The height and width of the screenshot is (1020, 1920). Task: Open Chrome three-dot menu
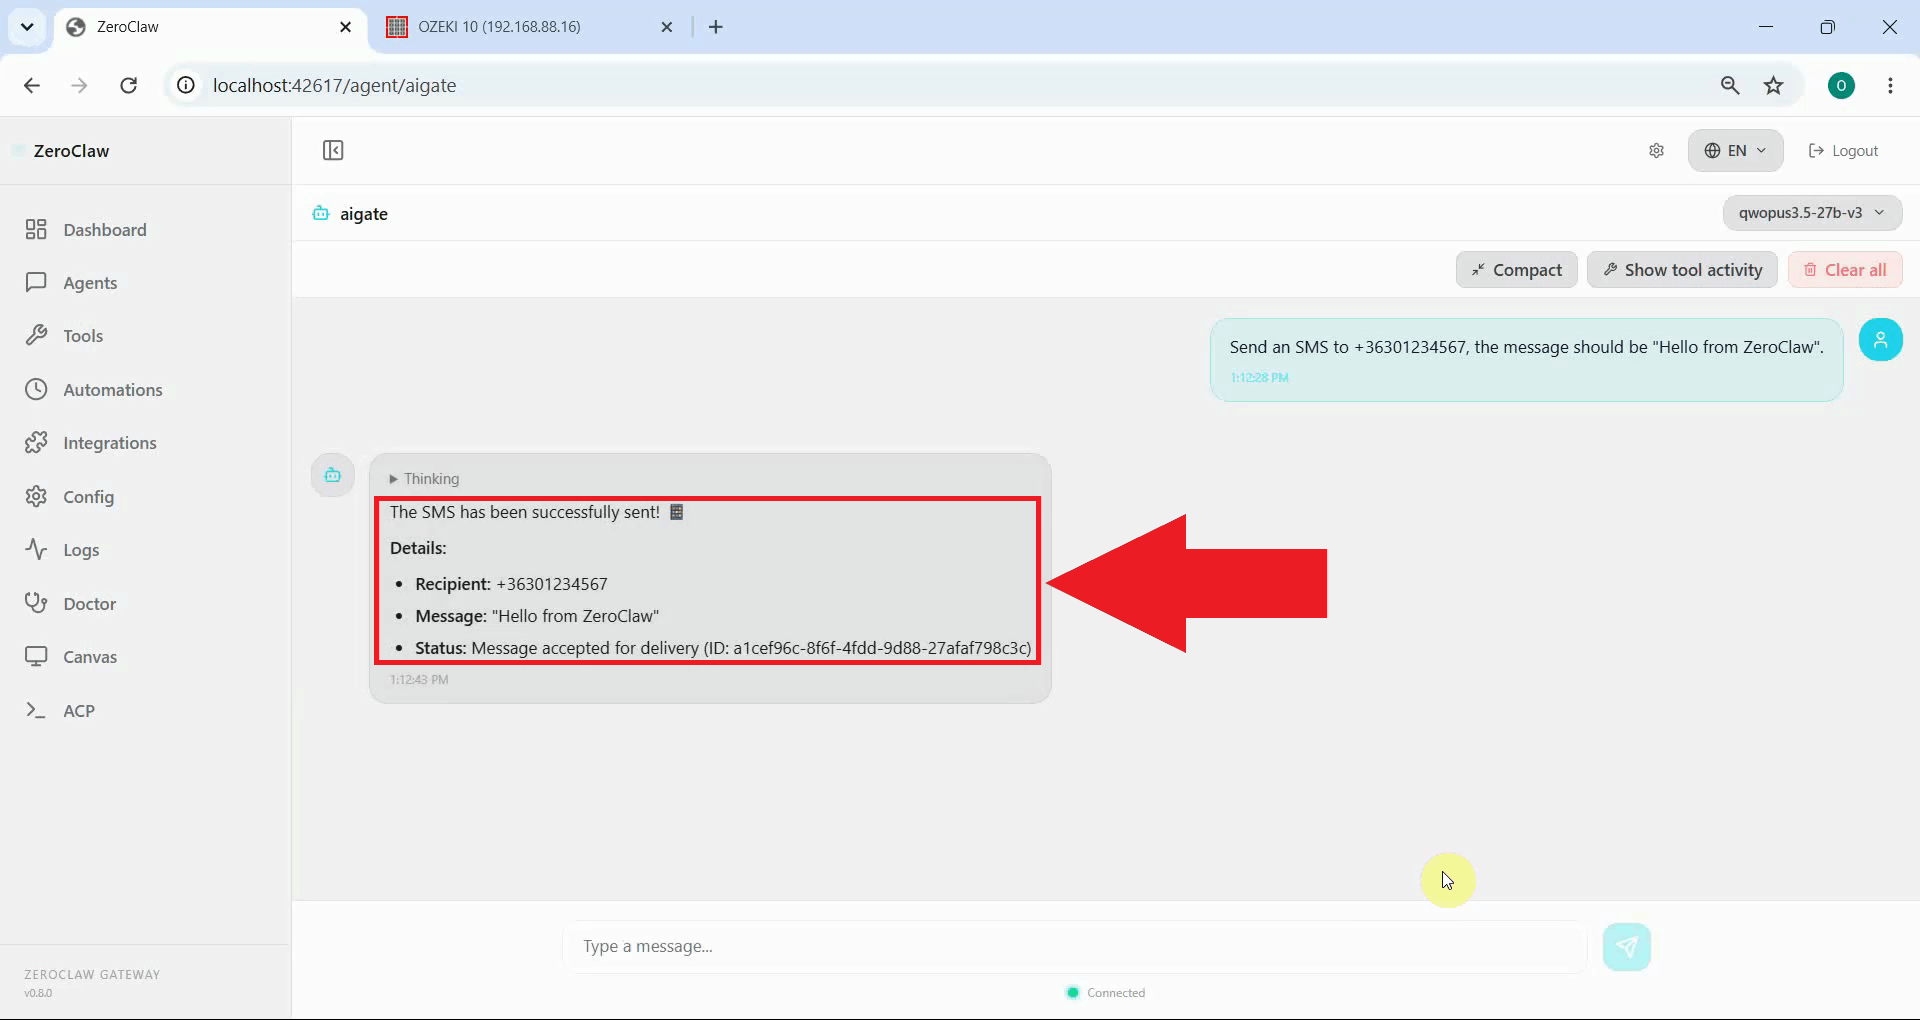tap(1890, 85)
